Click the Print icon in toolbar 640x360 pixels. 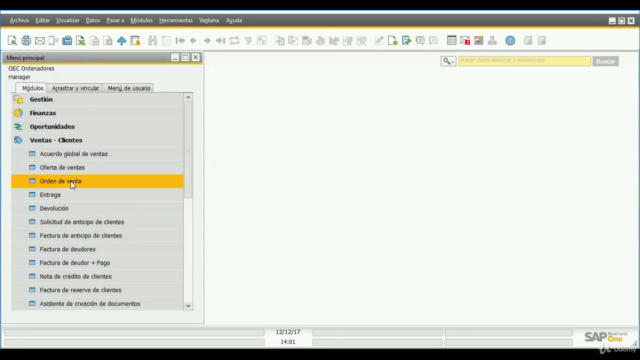26,40
